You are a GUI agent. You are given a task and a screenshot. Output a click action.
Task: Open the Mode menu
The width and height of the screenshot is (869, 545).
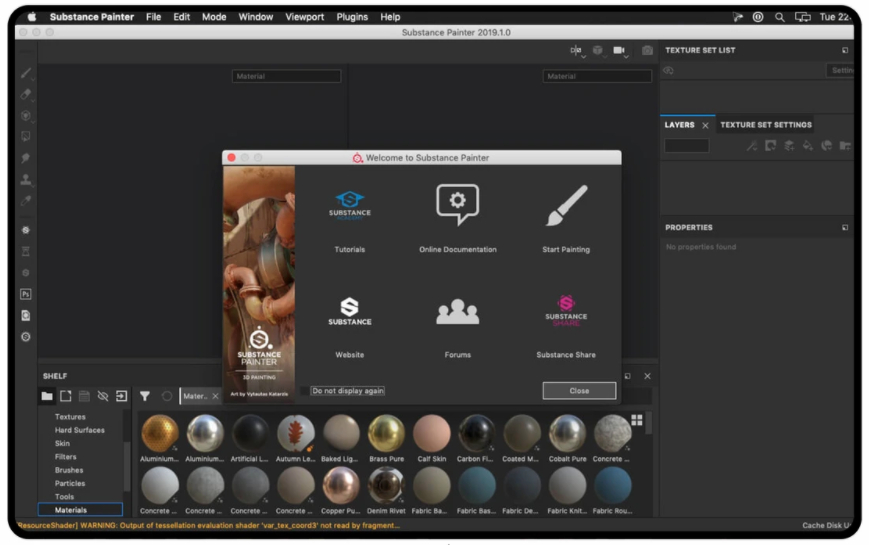tap(214, 17)
